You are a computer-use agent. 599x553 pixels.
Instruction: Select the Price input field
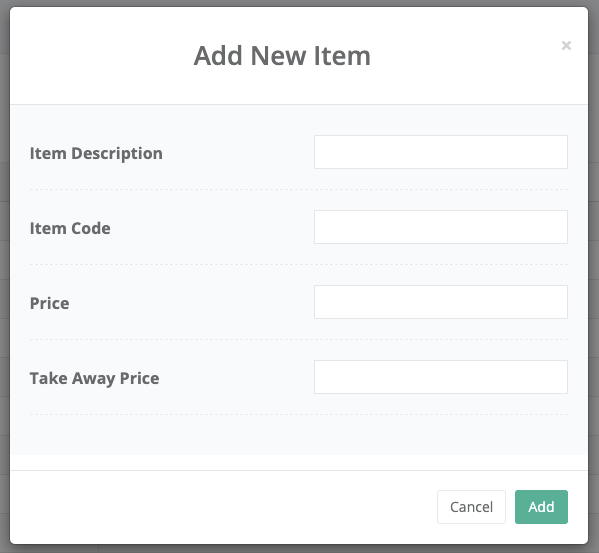click(x=441, y=302)
